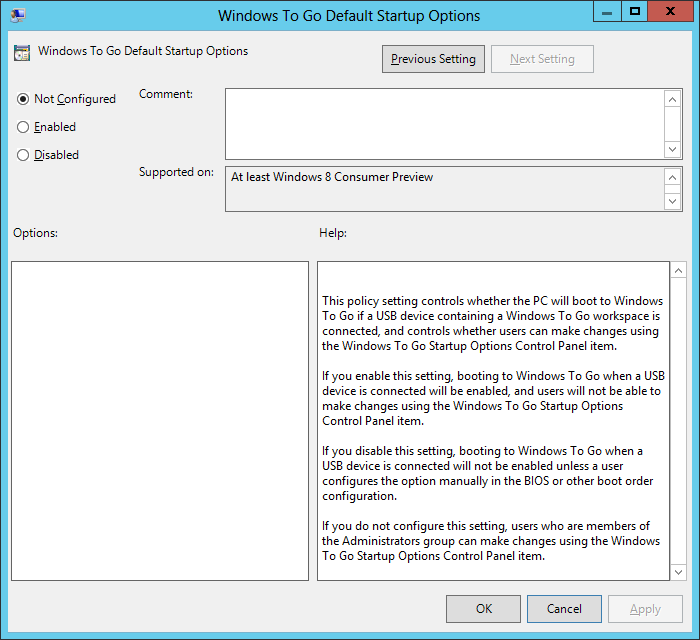Viewport: 700px width, 640px height.
Task: Click the policy setting icon beside the heading
Action: pyautogui.click(x=22, y=53)
